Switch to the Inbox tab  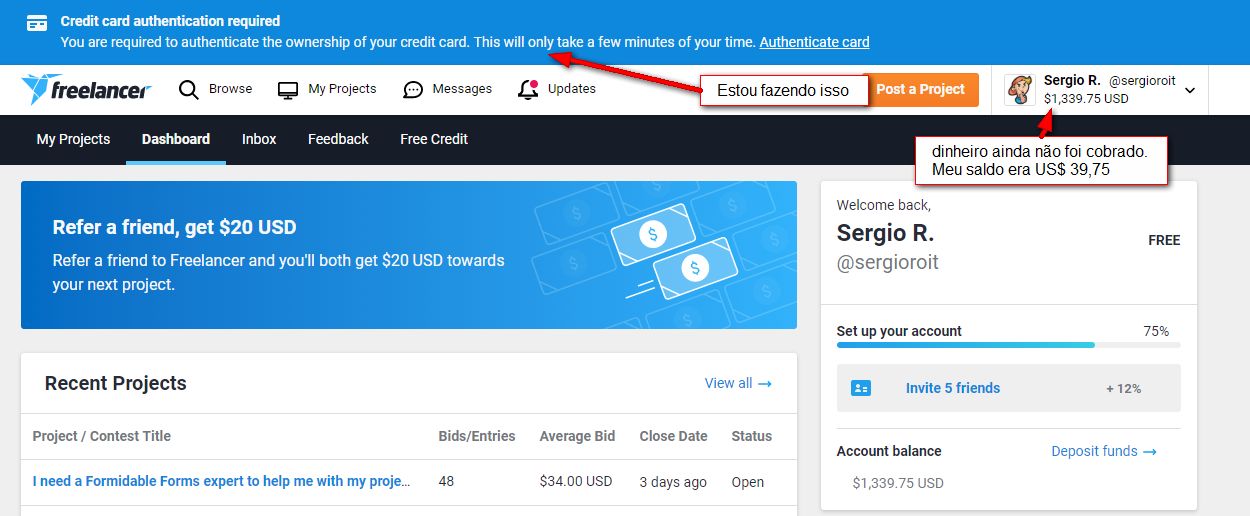259,139
